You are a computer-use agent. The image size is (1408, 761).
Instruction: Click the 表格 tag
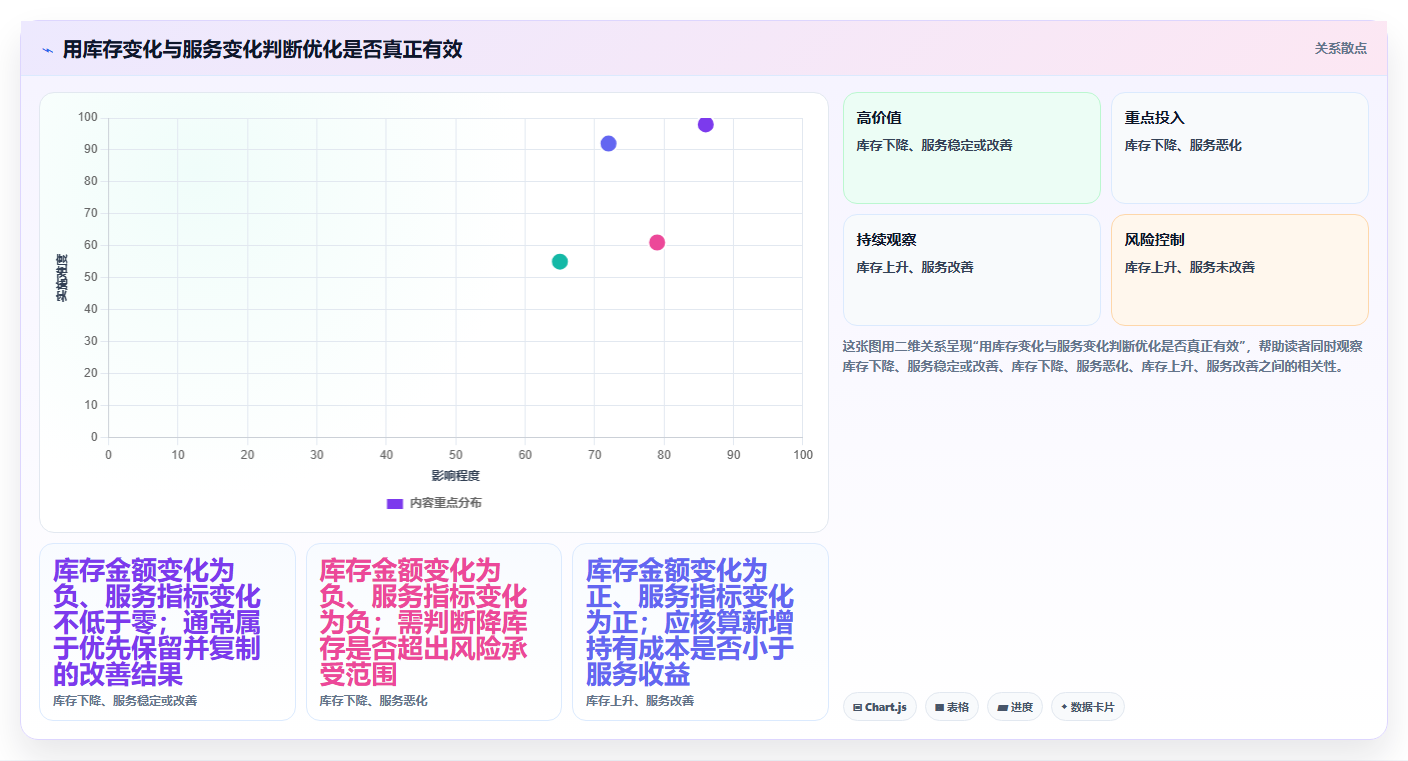952,707
